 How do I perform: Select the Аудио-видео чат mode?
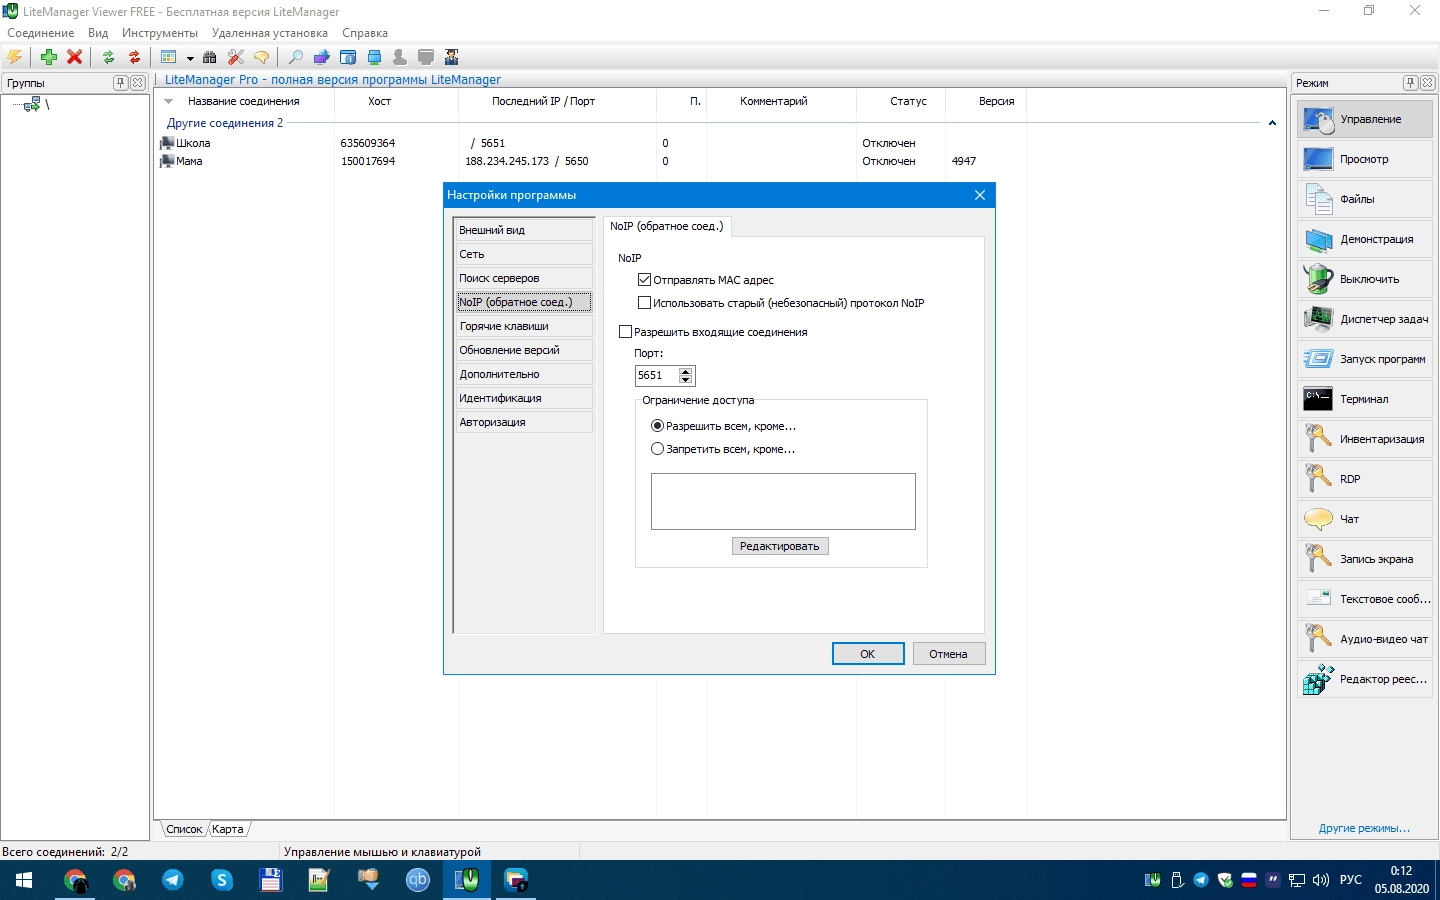(x=1365, y=639)
